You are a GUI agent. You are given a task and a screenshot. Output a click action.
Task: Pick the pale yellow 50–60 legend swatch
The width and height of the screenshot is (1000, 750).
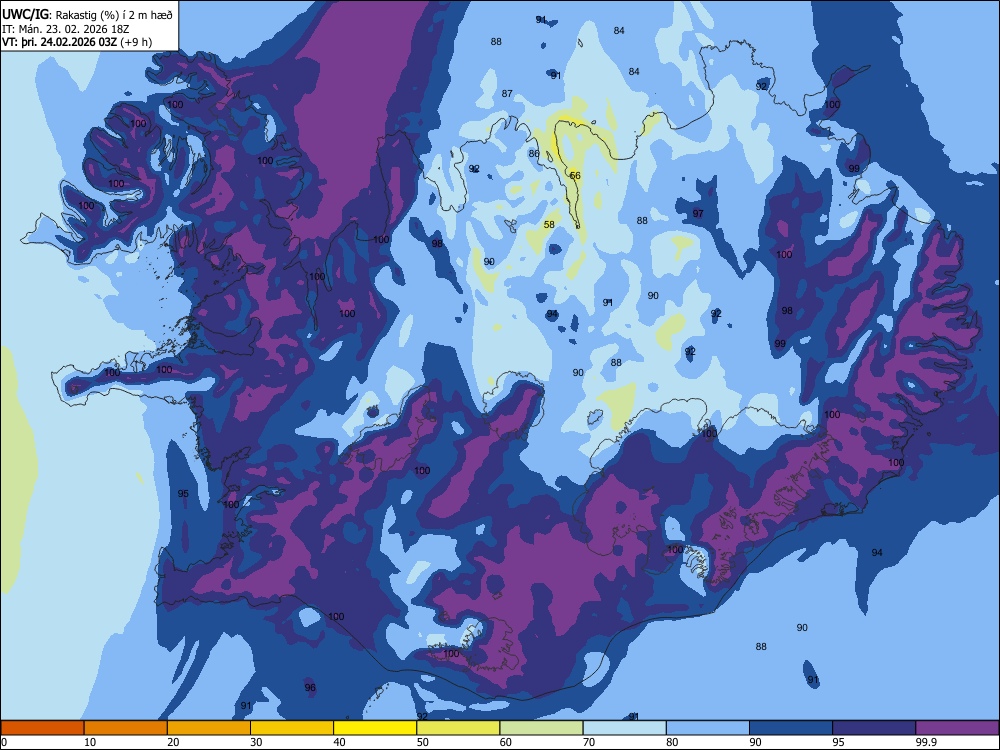point(458,728)
